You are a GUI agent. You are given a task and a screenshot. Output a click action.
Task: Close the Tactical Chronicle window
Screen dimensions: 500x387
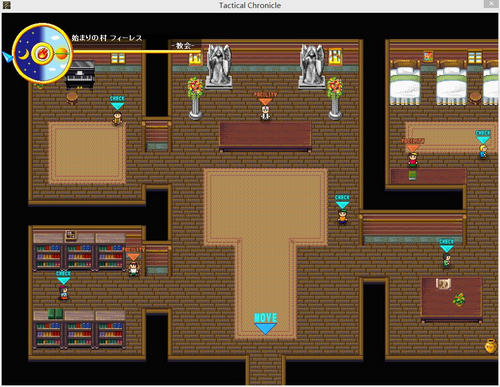[x=491, y=4]
